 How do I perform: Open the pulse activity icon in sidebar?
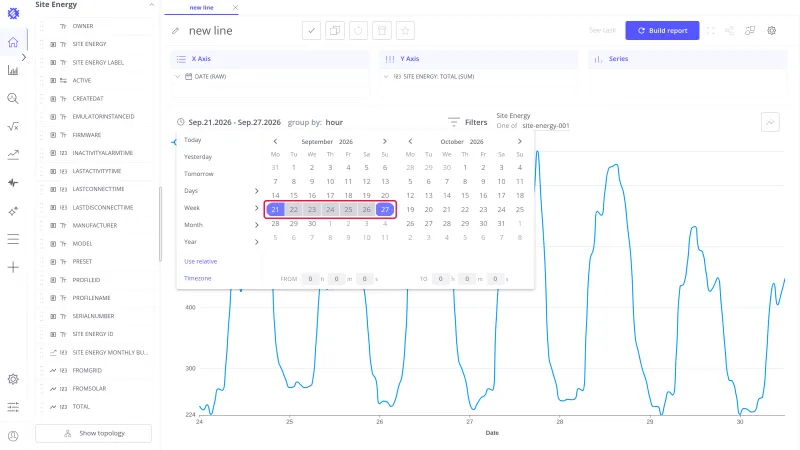[x=13, y=183]
